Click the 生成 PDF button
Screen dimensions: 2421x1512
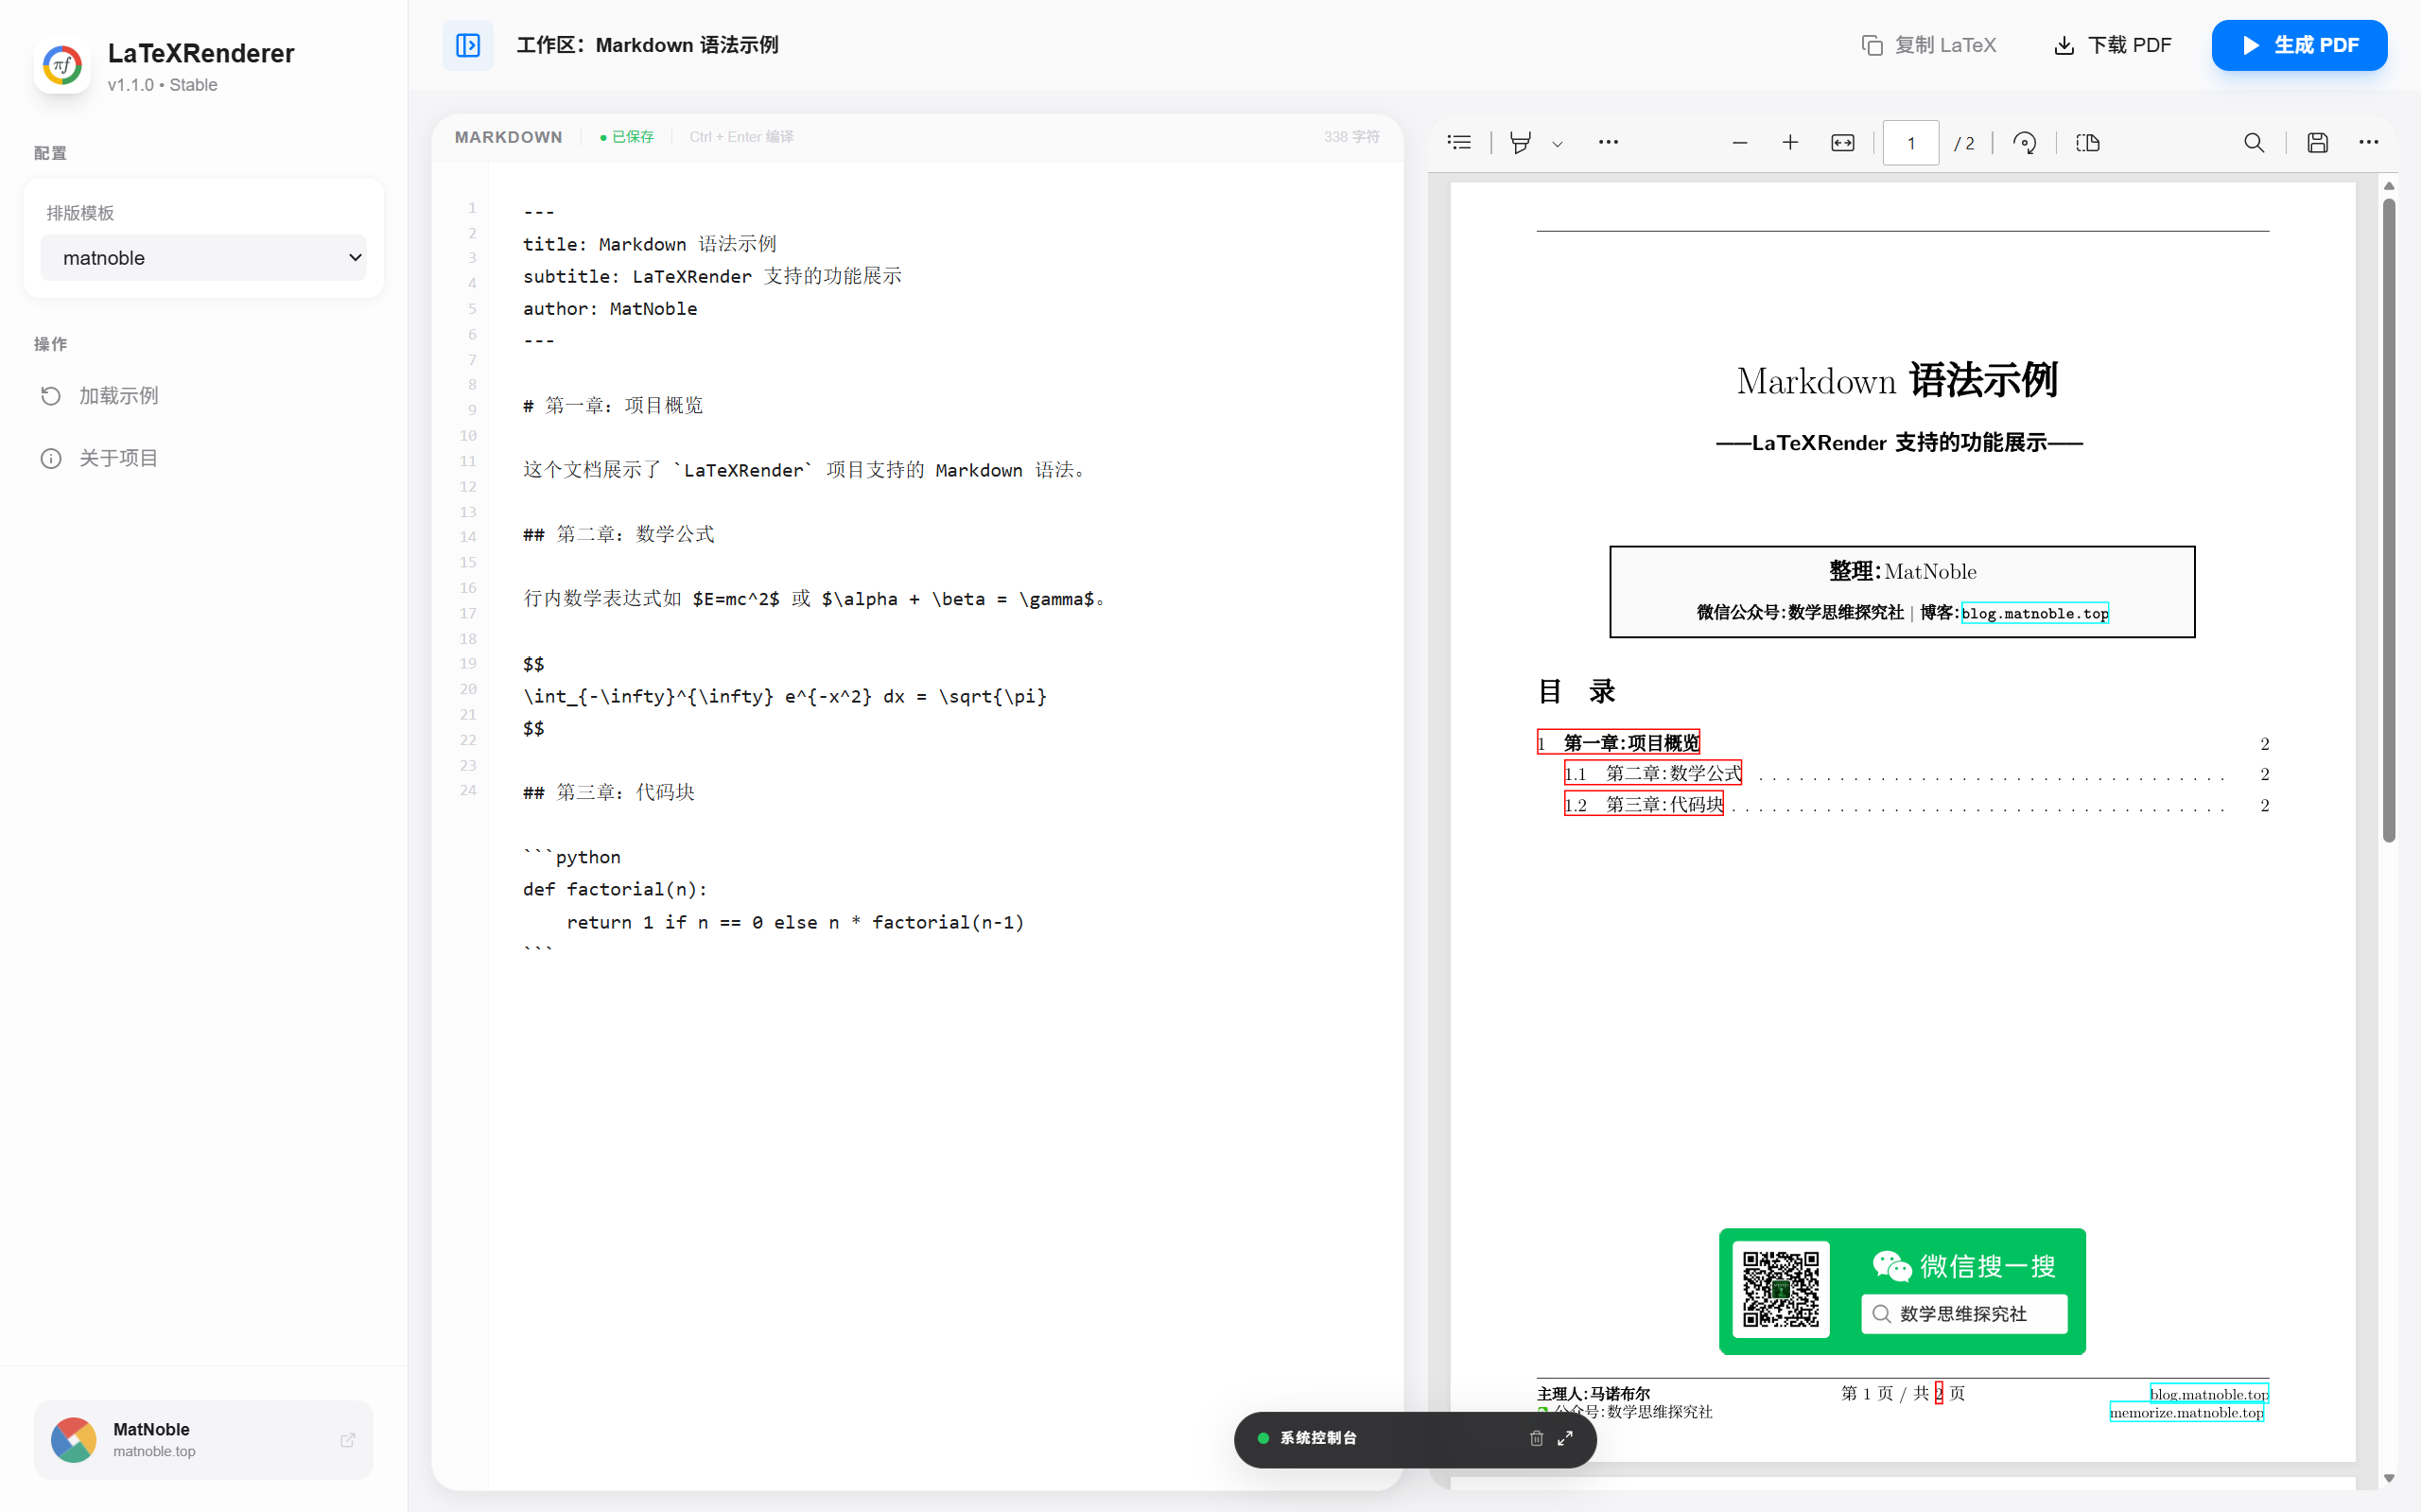coord(2299,45)
